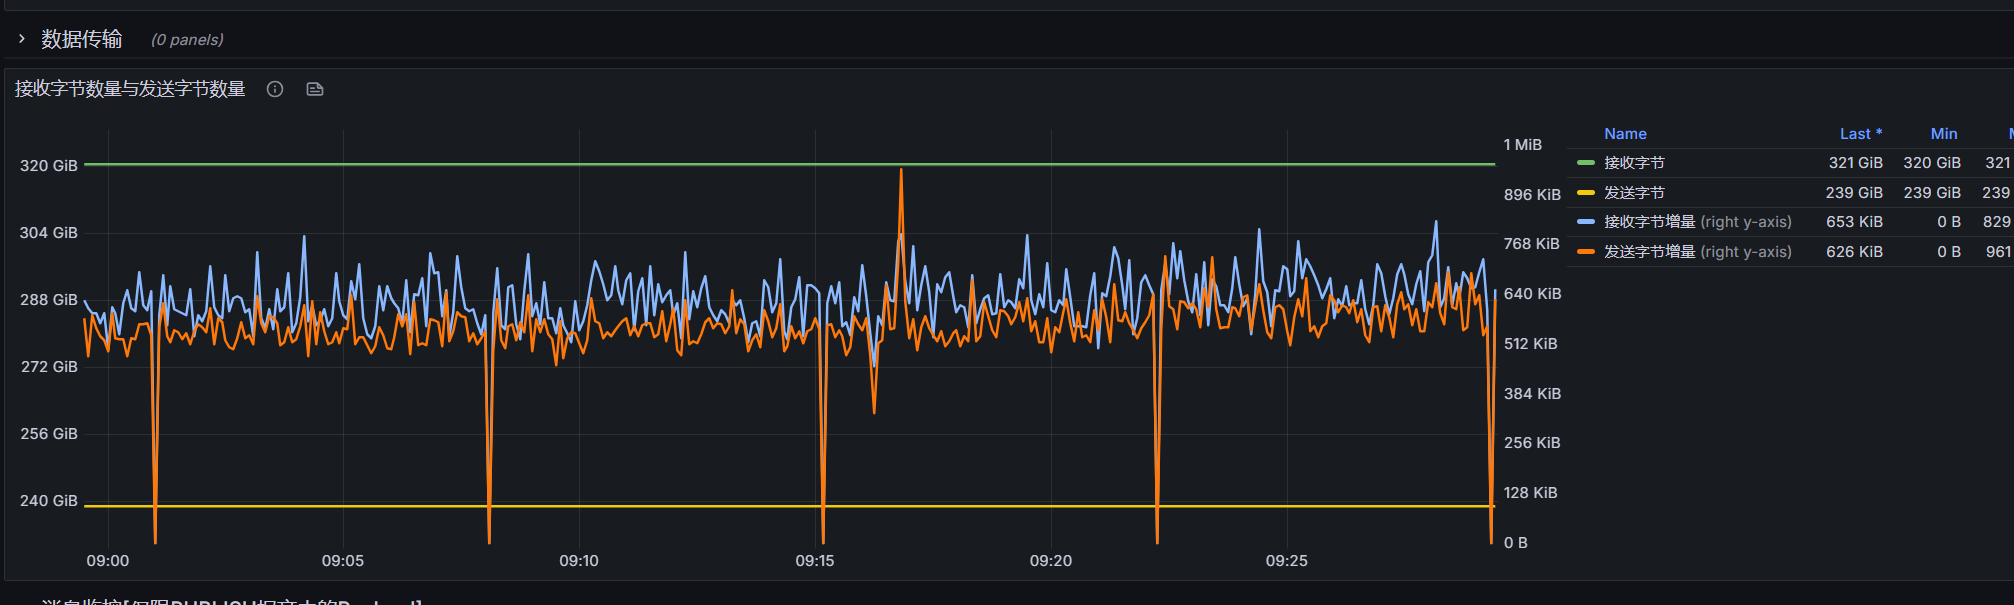Click the 数据传输 row title
This screenshot has width=2014, height=605.
tap(82, 39)
